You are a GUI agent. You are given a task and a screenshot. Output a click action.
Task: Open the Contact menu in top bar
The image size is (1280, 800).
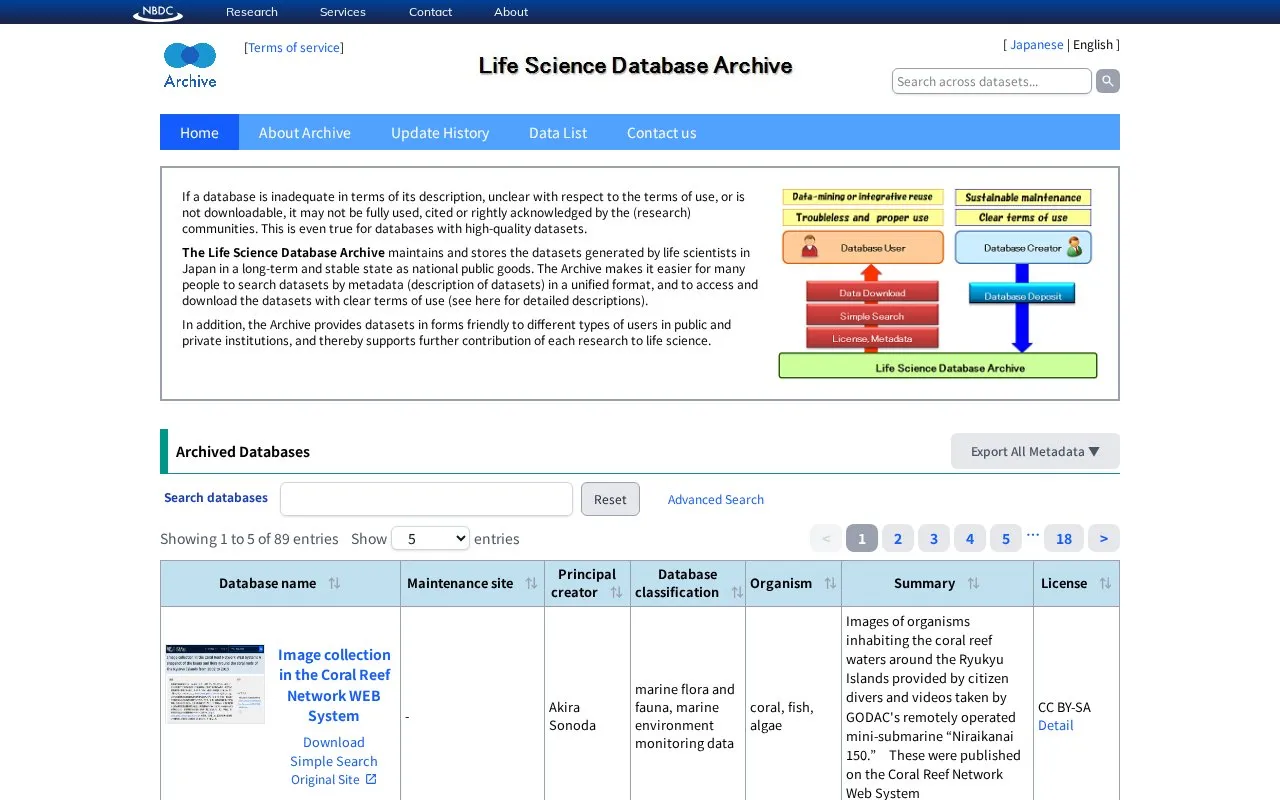[x=430, y=12]
